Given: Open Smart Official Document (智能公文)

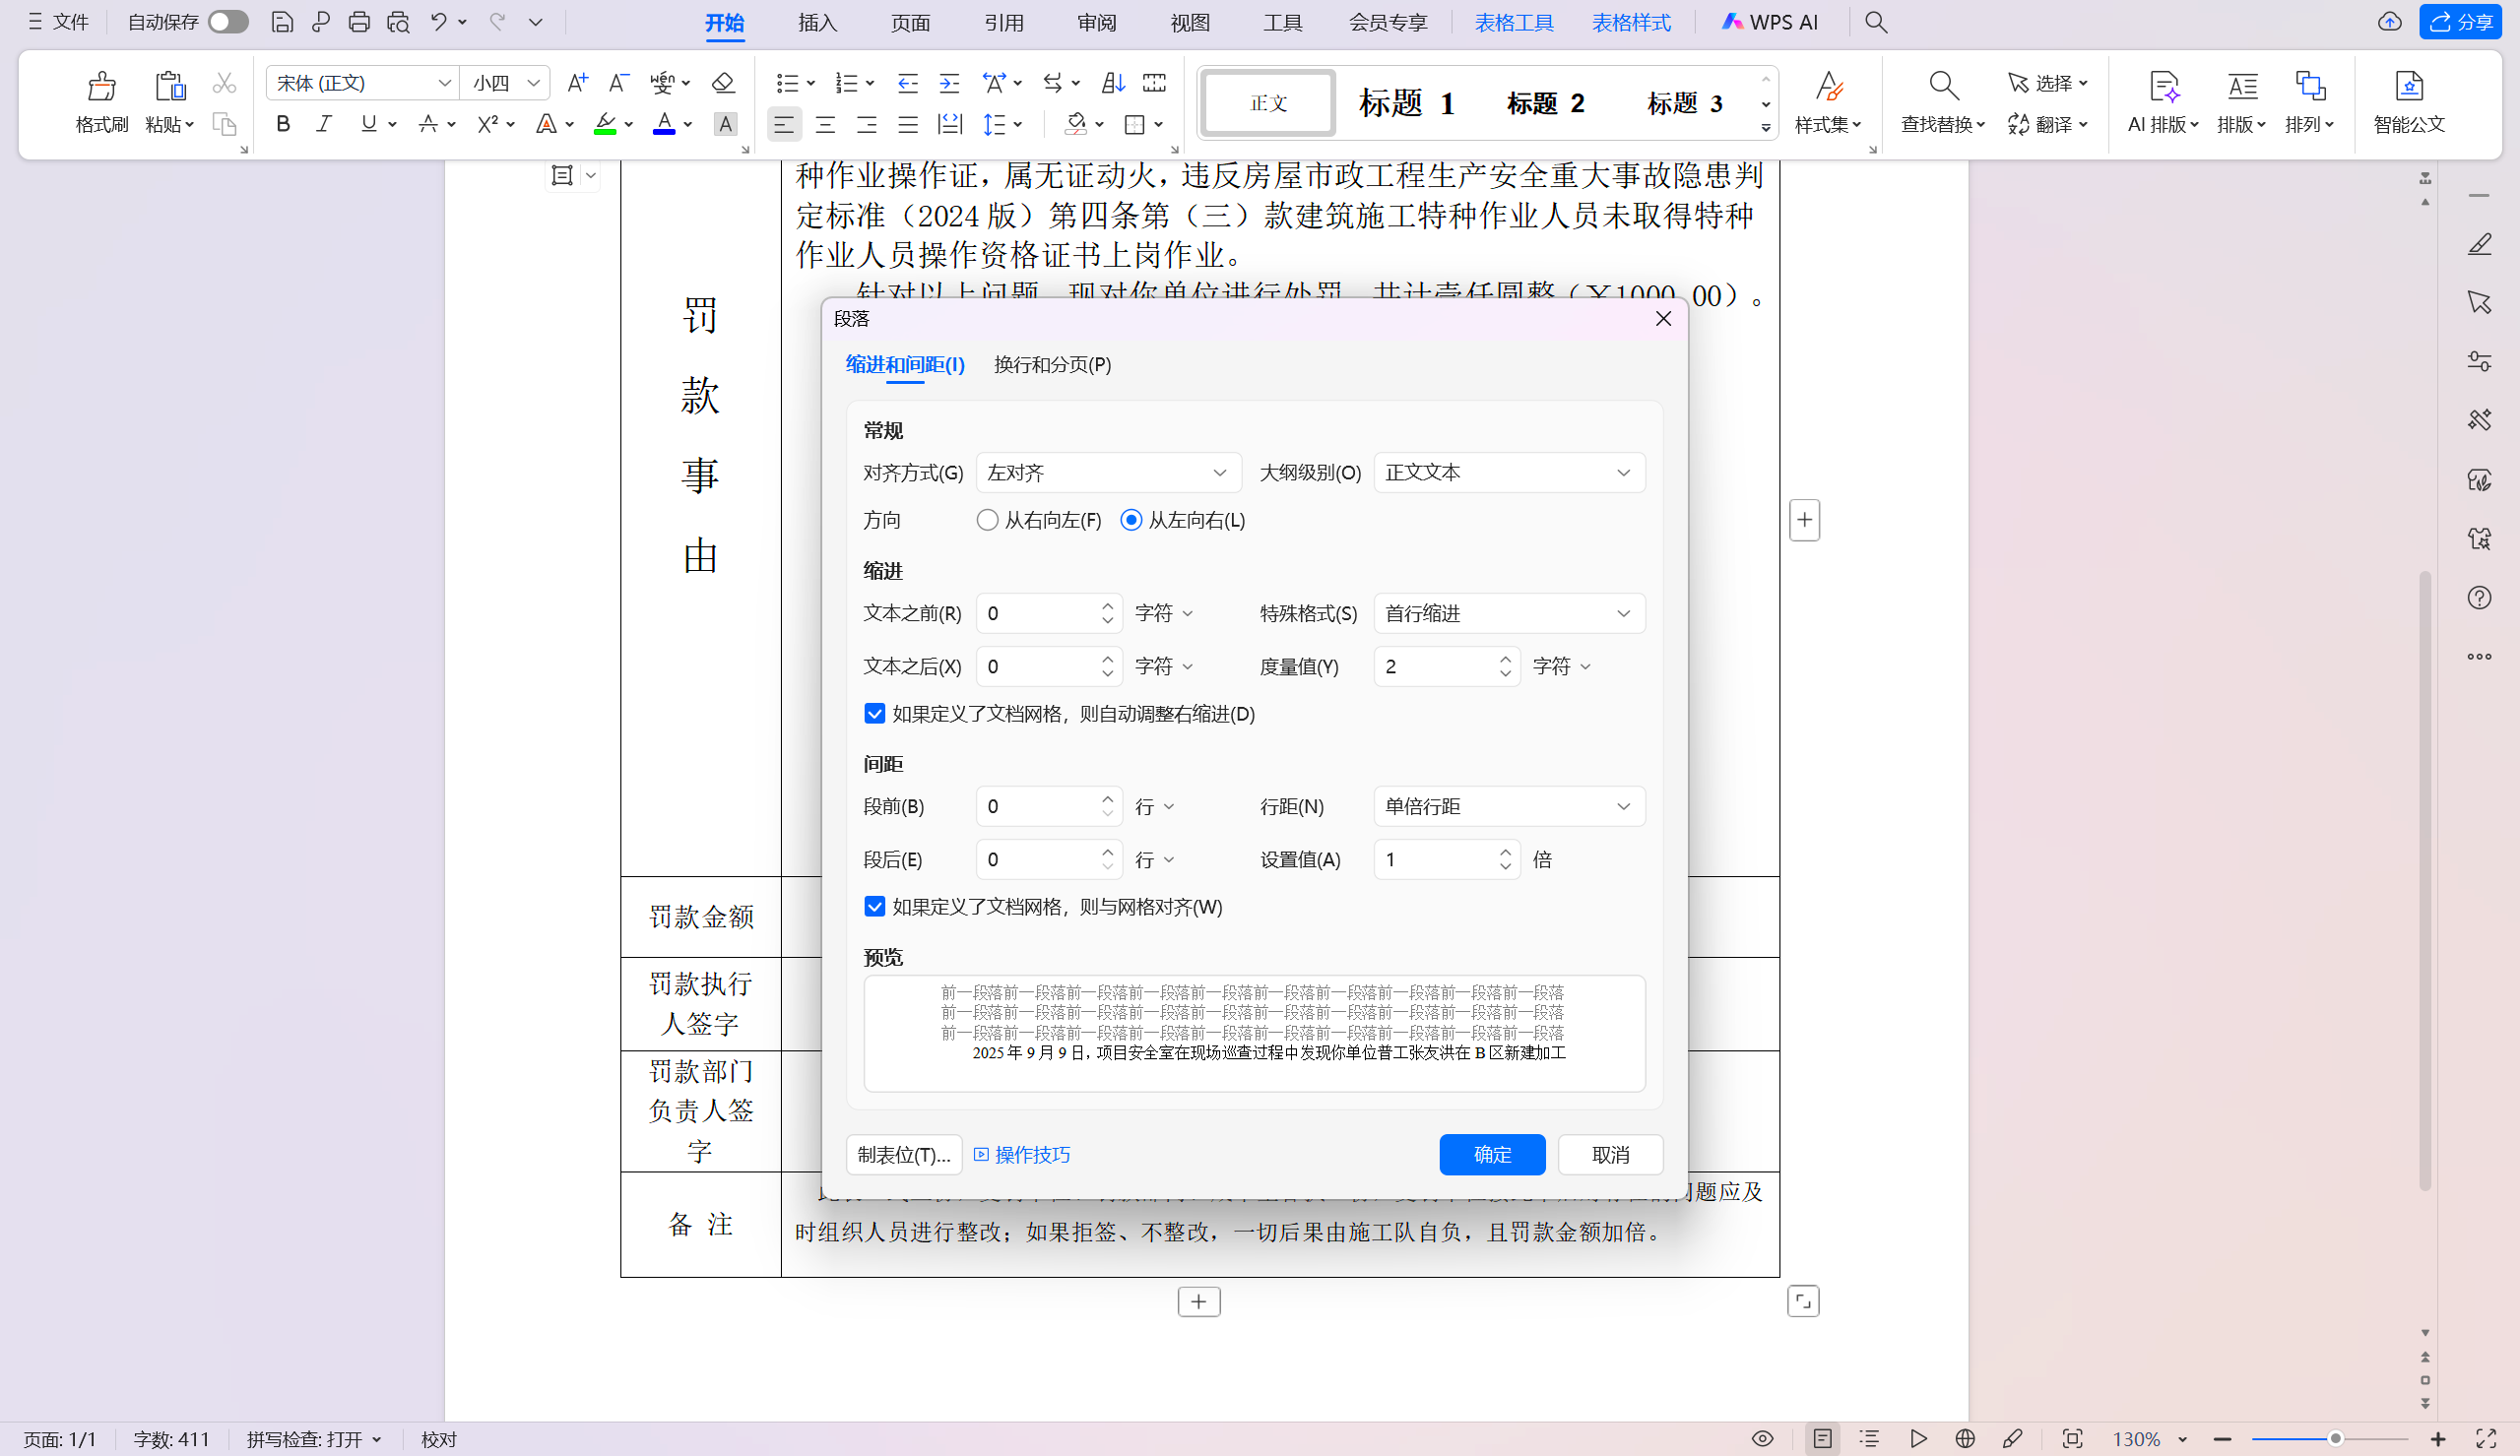Looking at the screenshot, I should (2409, 102).
